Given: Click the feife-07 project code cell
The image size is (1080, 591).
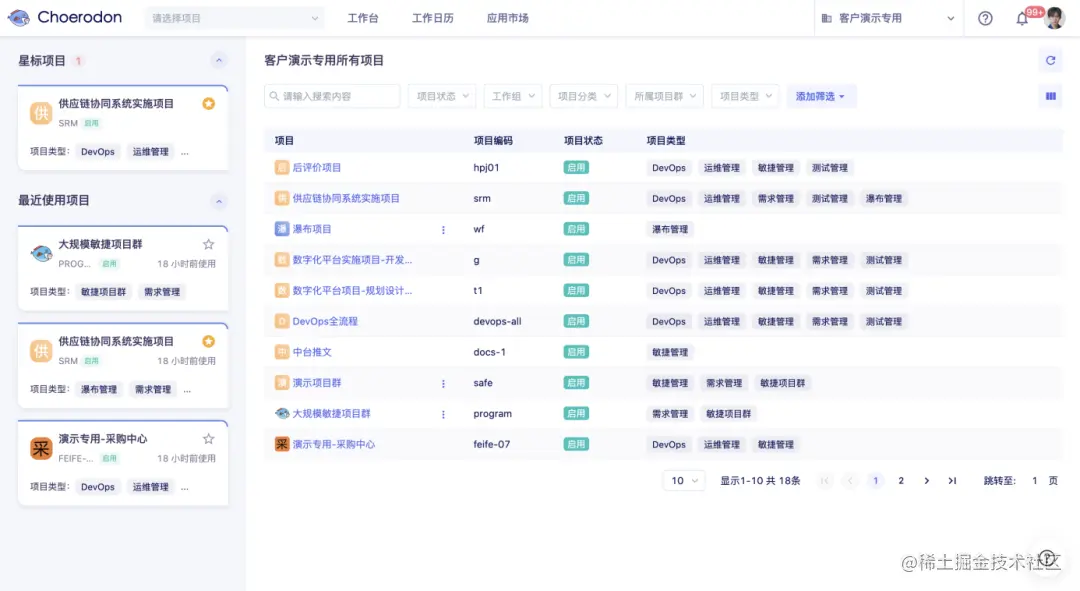Looking at the screenshot, I should 492,444.
